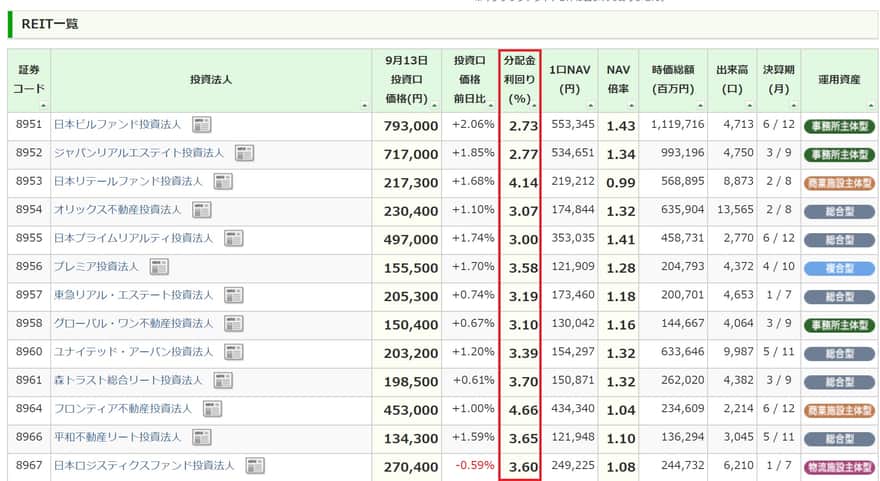Sort by 決算期(月) column
The height and width of the screenshot is (481, 880).
(794, 106)
